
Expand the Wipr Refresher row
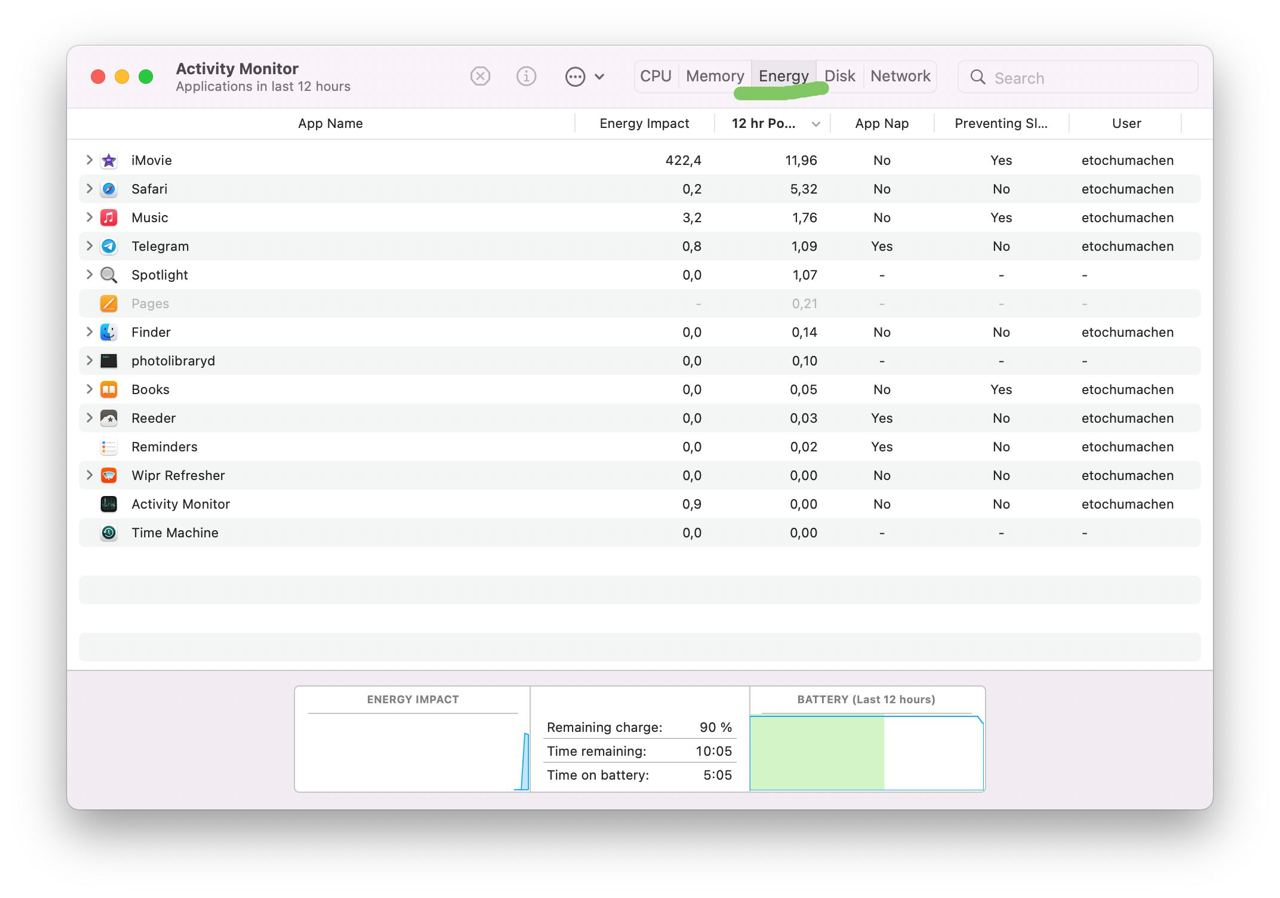click(89, 475)
